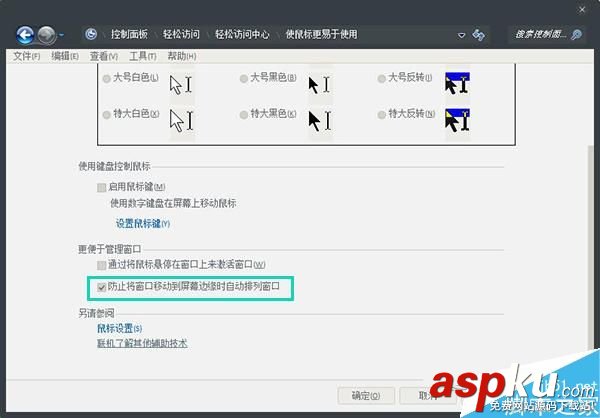Open the 编辑(E) menu
Viewport: 600px width, 418px height.
pyautogui.click(x=65, y=56)
